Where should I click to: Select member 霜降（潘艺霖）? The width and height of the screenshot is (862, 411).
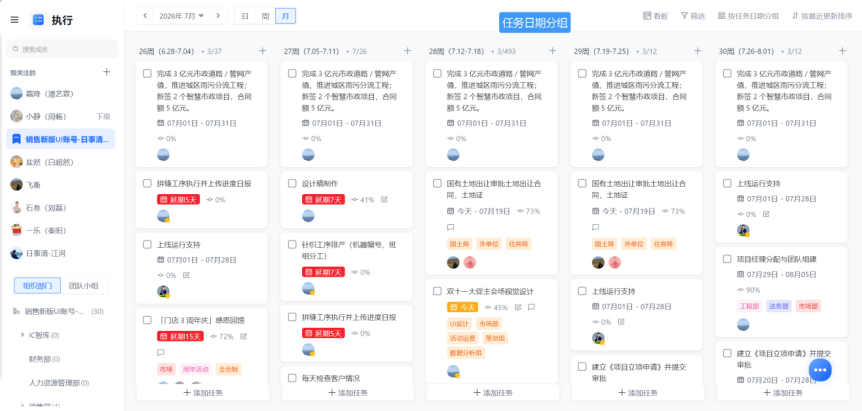60,93
